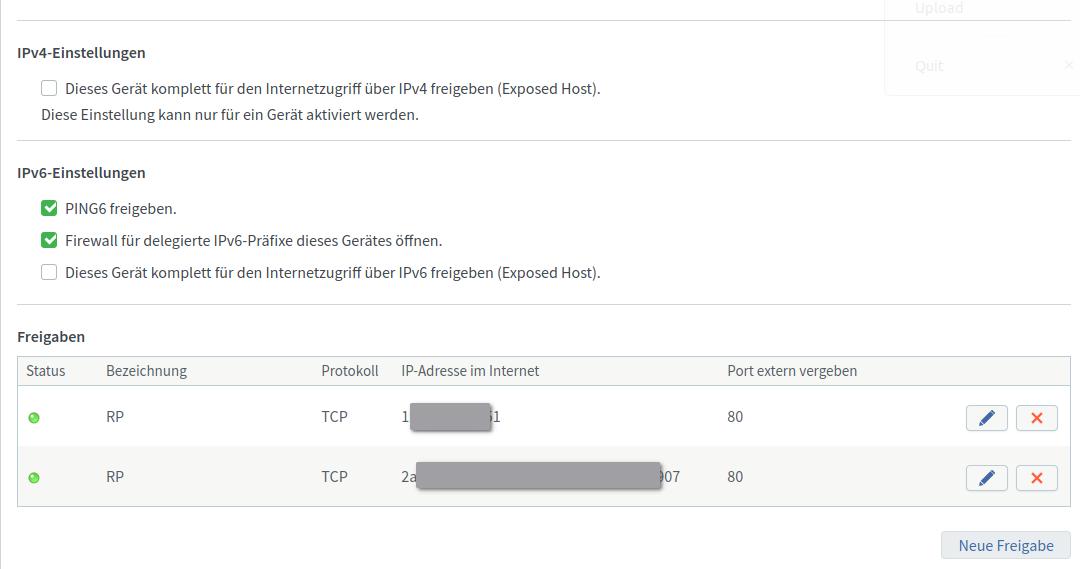This screenshot has width=1080, height=569.
Task: Click the 'Protokoll' column header
Action: [349, 371]
